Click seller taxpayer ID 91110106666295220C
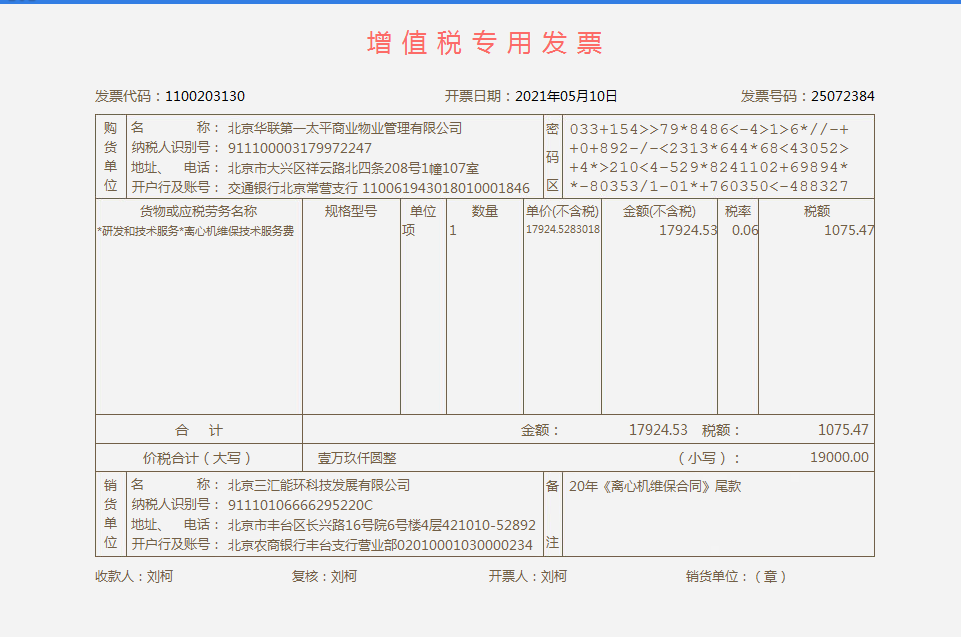The width and height of the screenshot is (961, 637). point(300,505)
